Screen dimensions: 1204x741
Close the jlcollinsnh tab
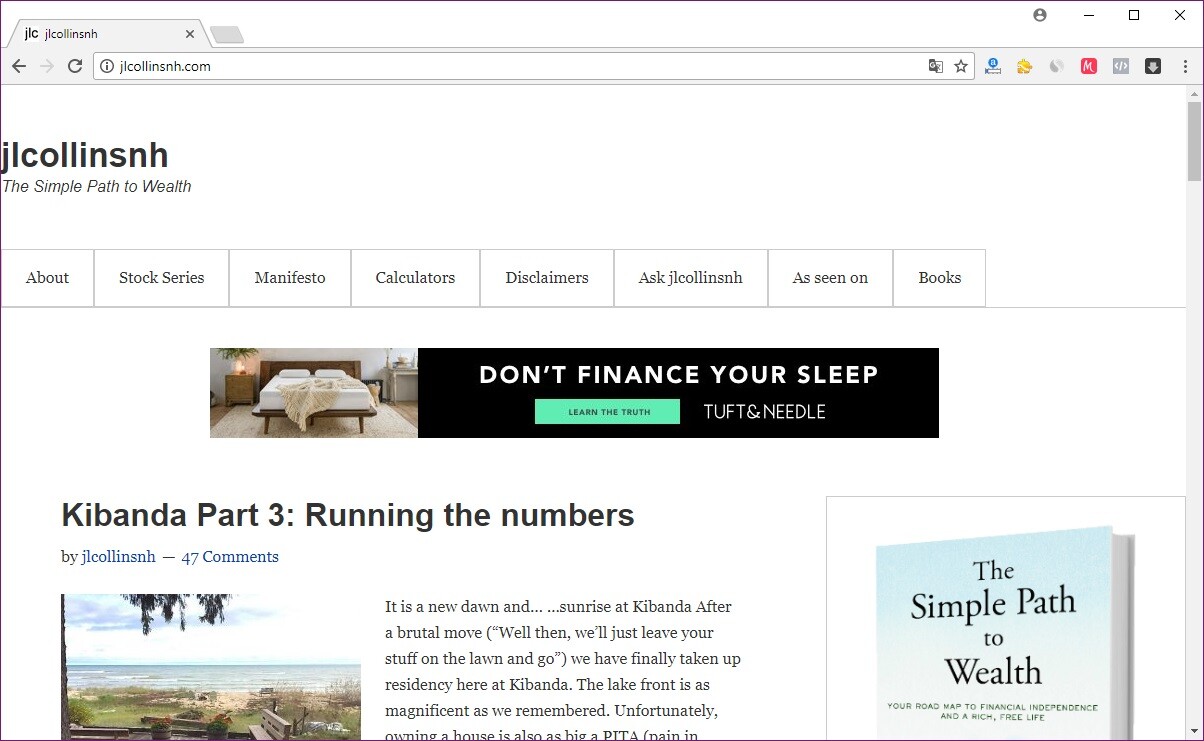pyautogui.click(x=190, y=34)
